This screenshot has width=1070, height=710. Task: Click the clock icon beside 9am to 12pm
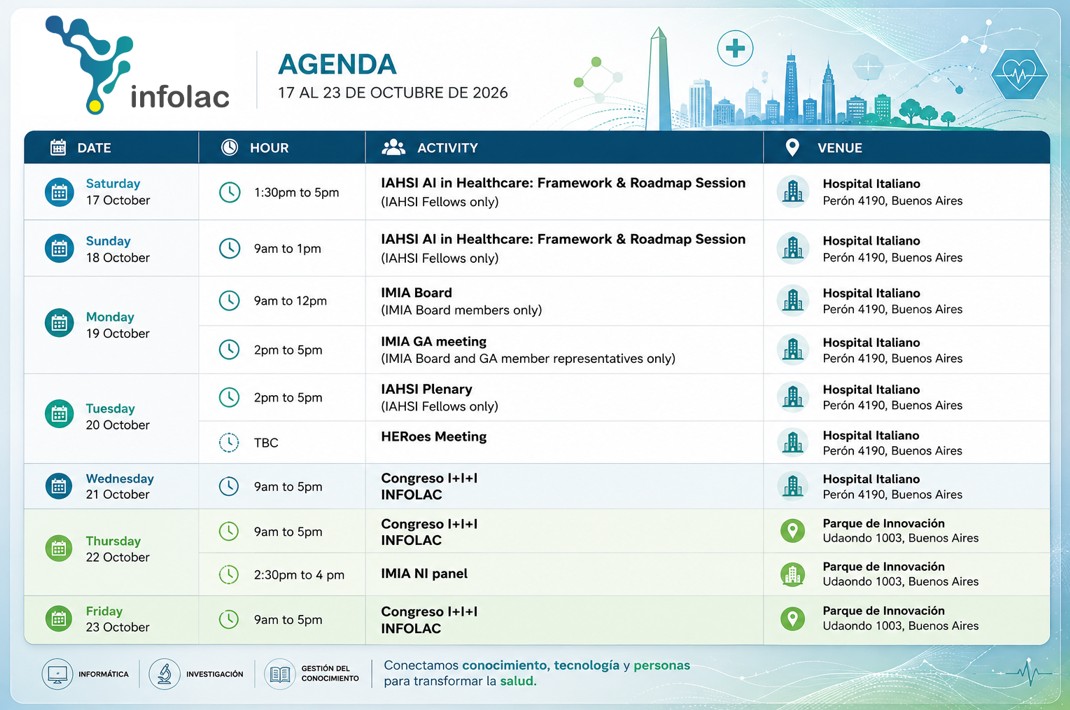[229, 300]
